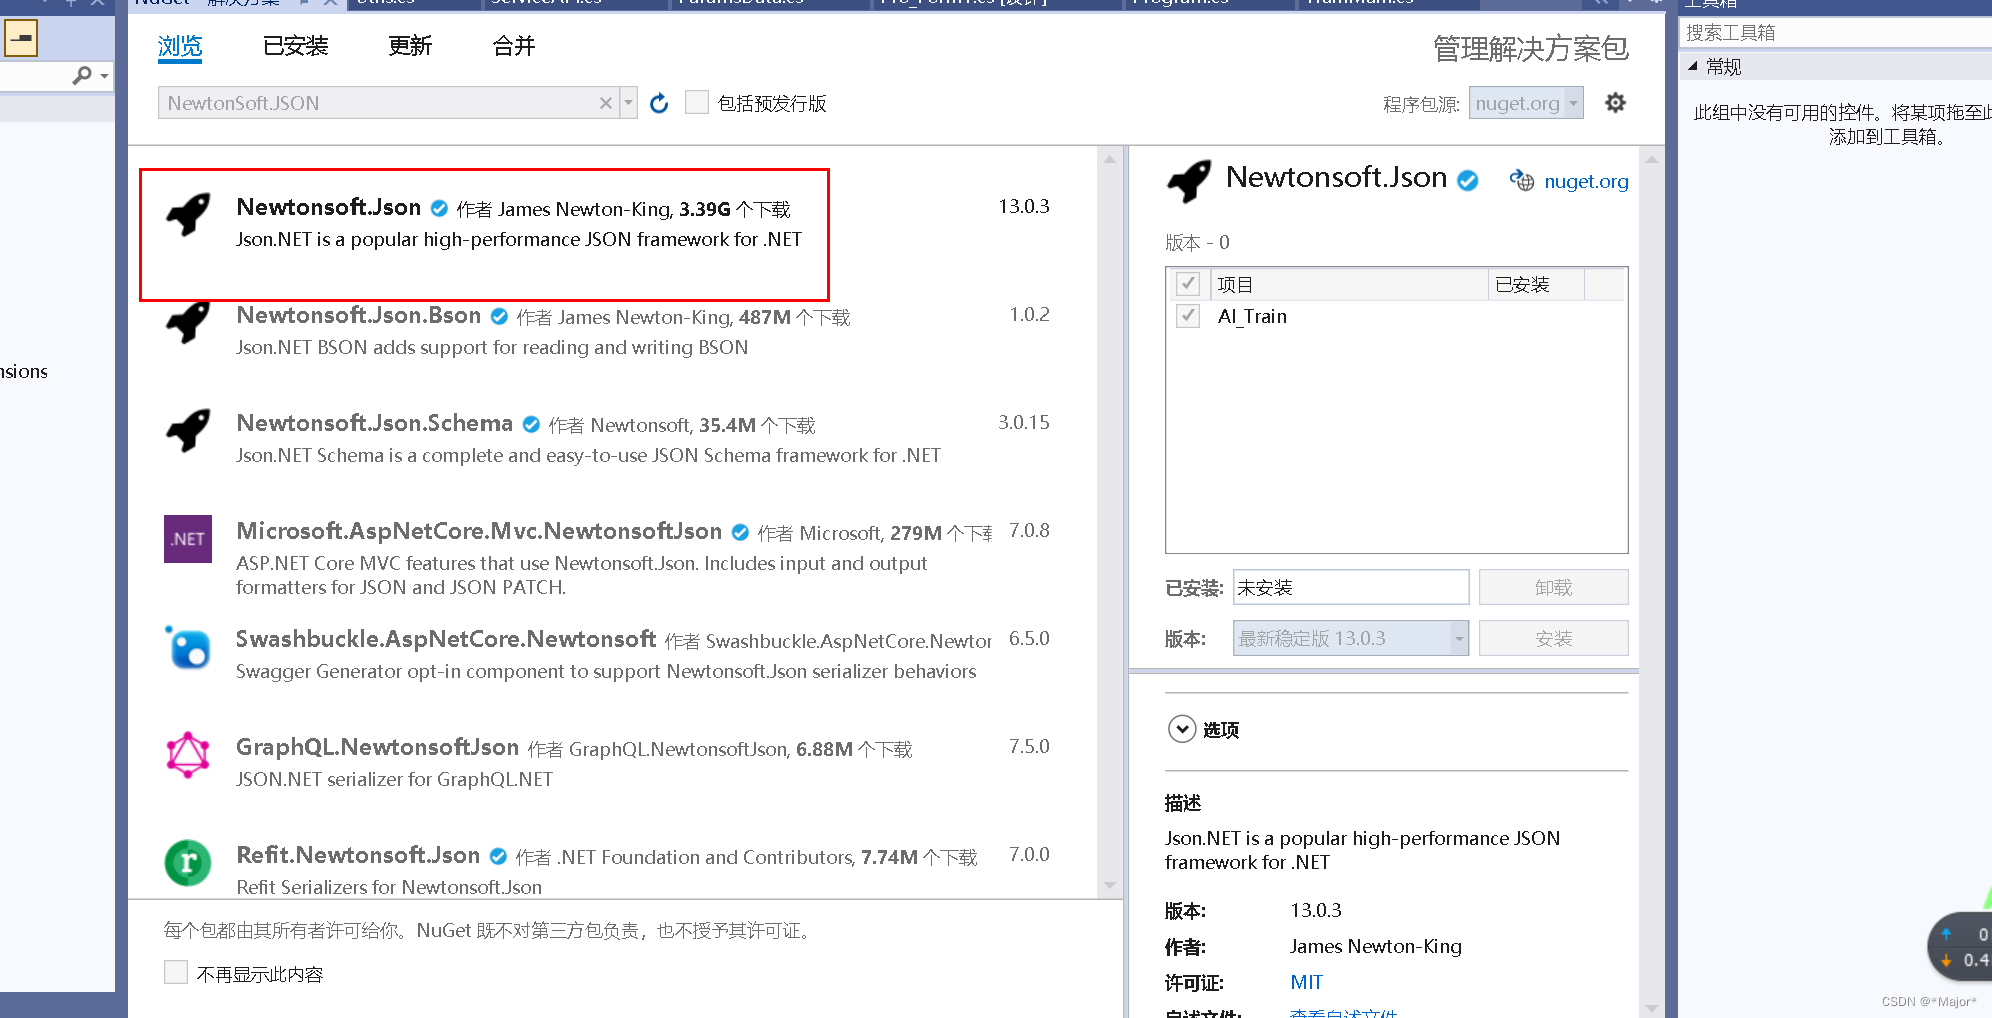Click the Swashbuckle.AspNetCore.Newtonsoft package icon
The image size is (1992, 1018).
click(x=188, y=646)
